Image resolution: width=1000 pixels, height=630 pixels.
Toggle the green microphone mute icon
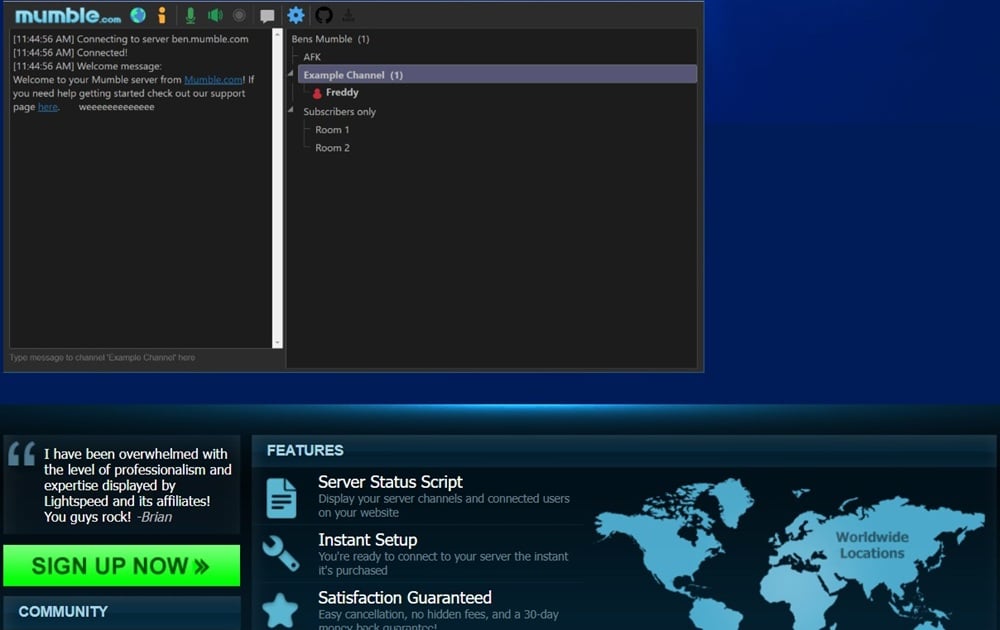(190, 15)
